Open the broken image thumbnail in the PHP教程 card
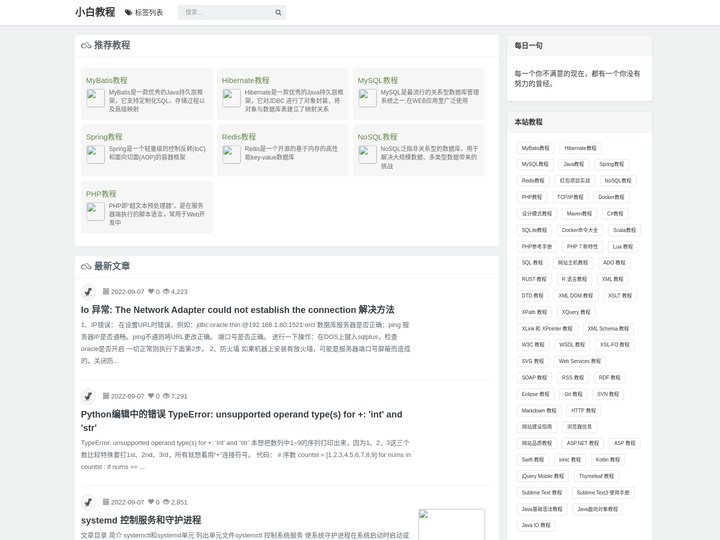The width and height of the screenshot is (720, 540). [x=96, y=212]
